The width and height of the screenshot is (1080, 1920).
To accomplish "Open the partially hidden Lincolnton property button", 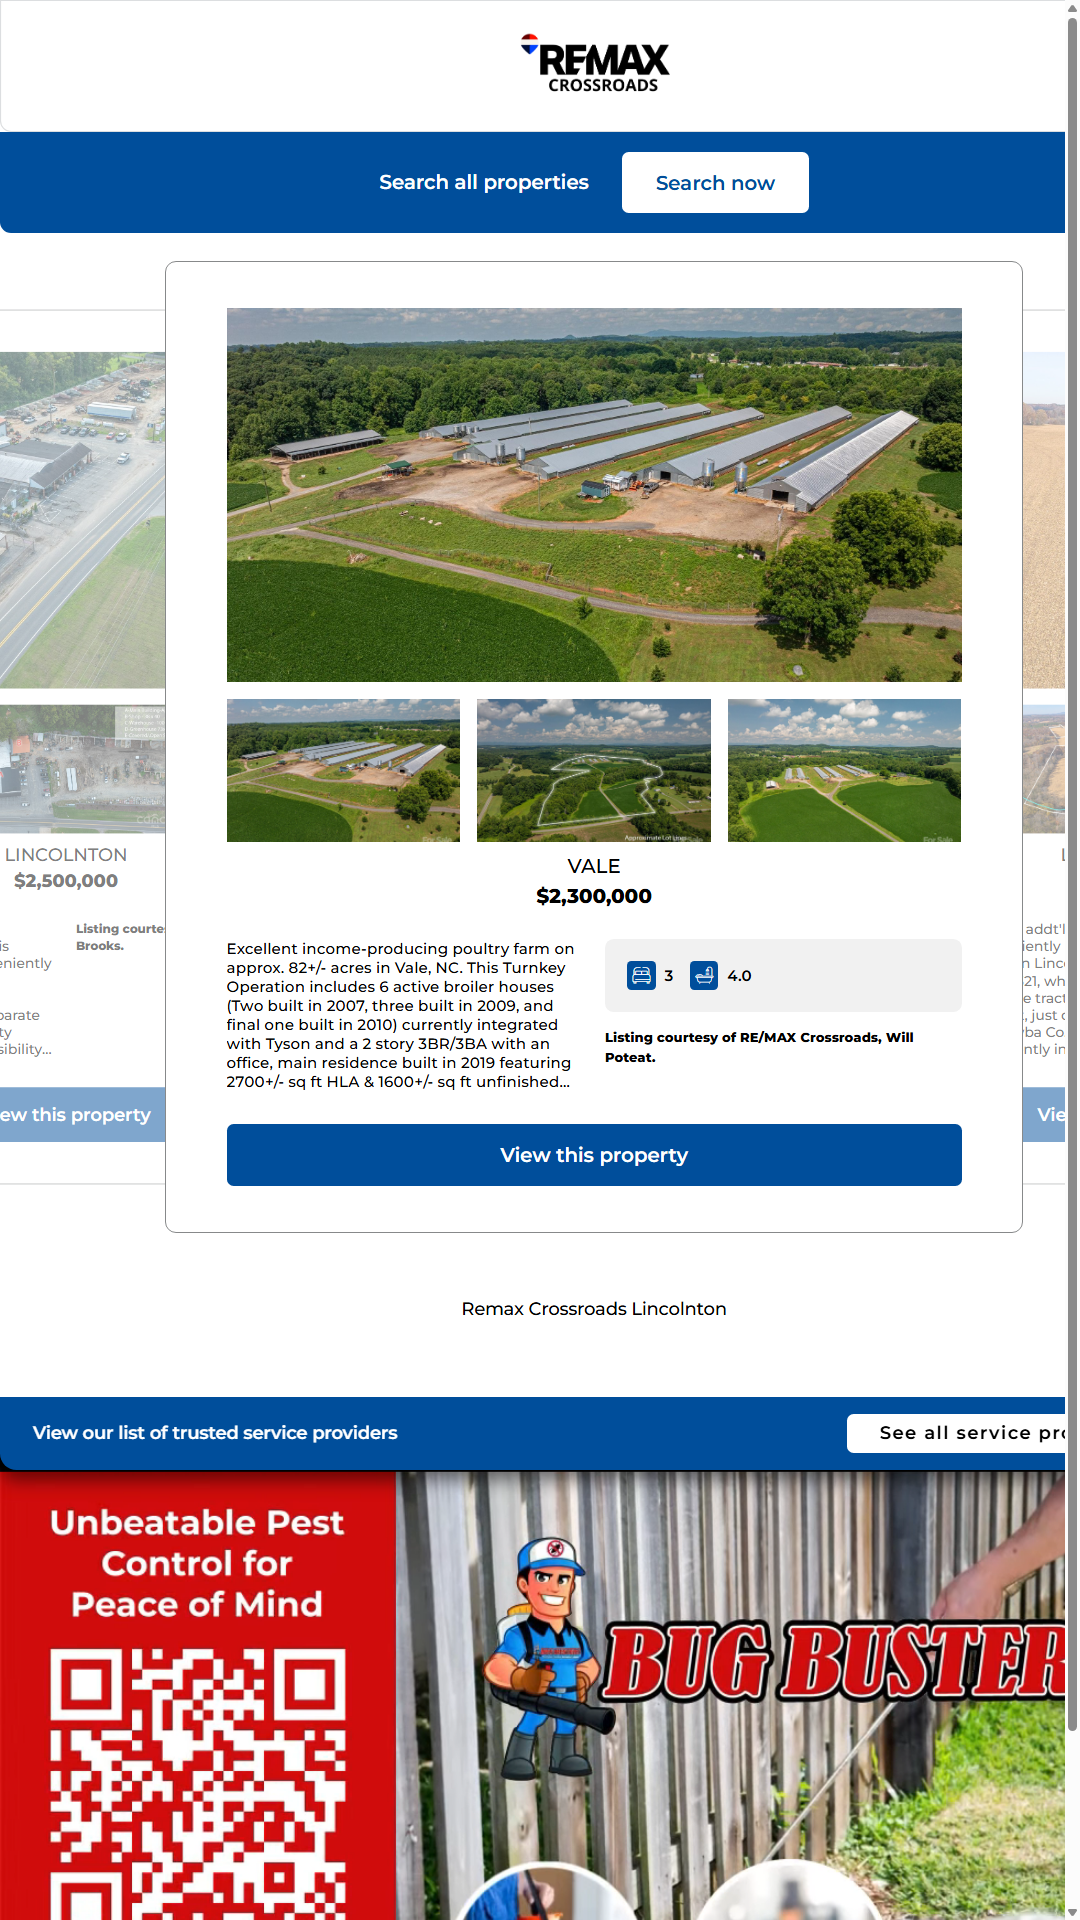I will coord(82,1114).
